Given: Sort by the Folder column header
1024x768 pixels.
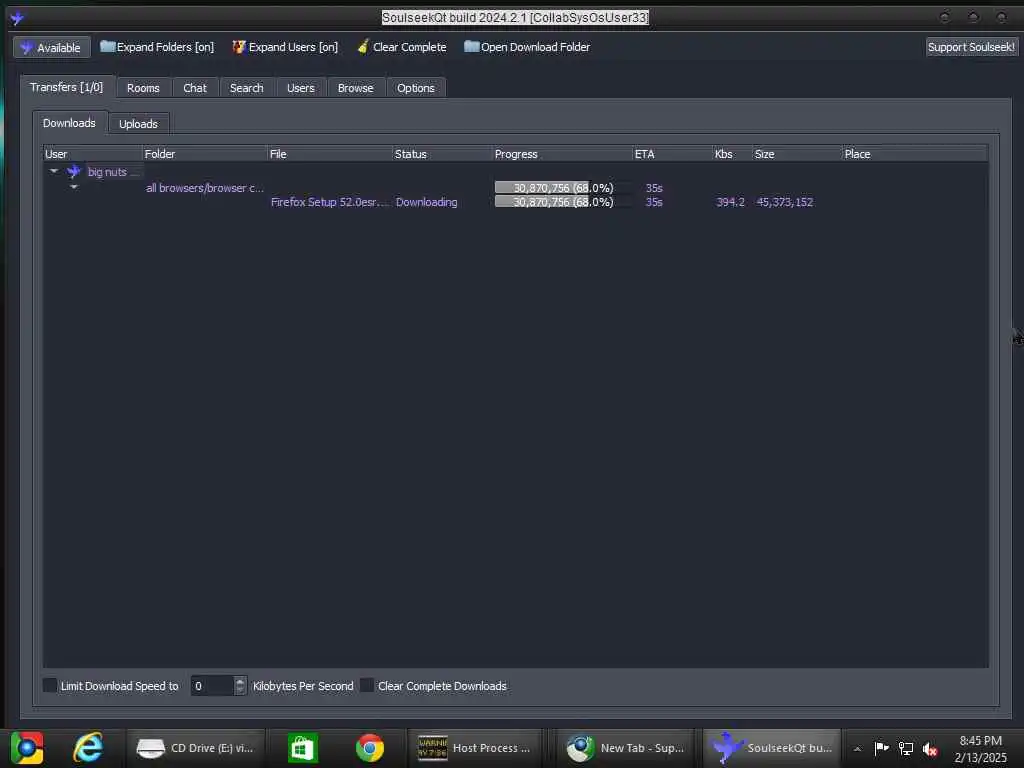Looking at the screenshot, I should coord(205,154).
